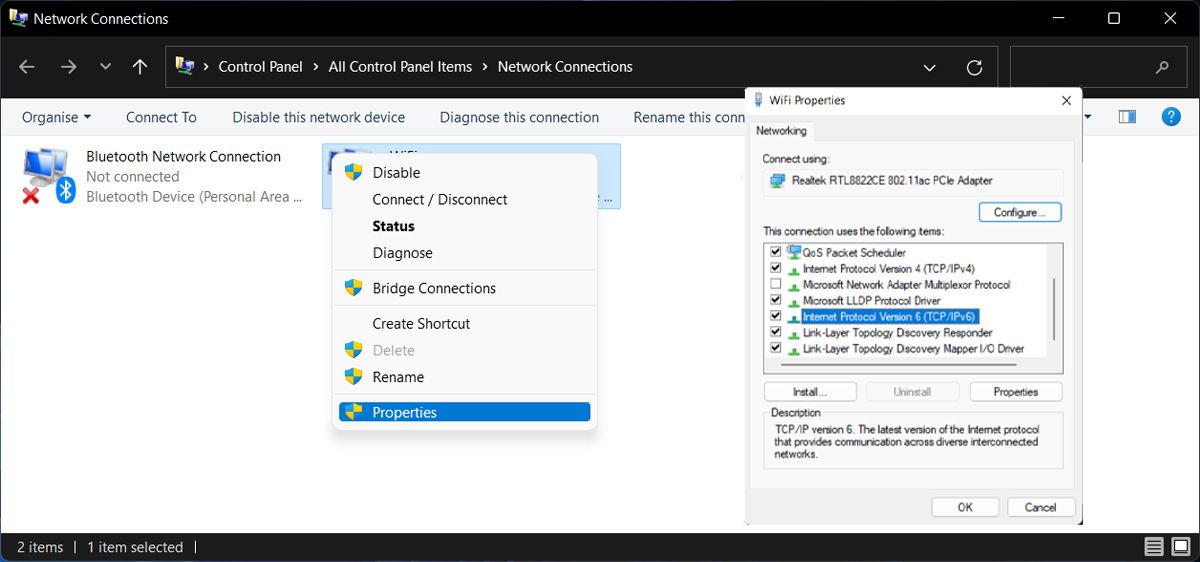The image size is (1200, 562).
Task: Click shield icon beside Rename
Action: 353,377
